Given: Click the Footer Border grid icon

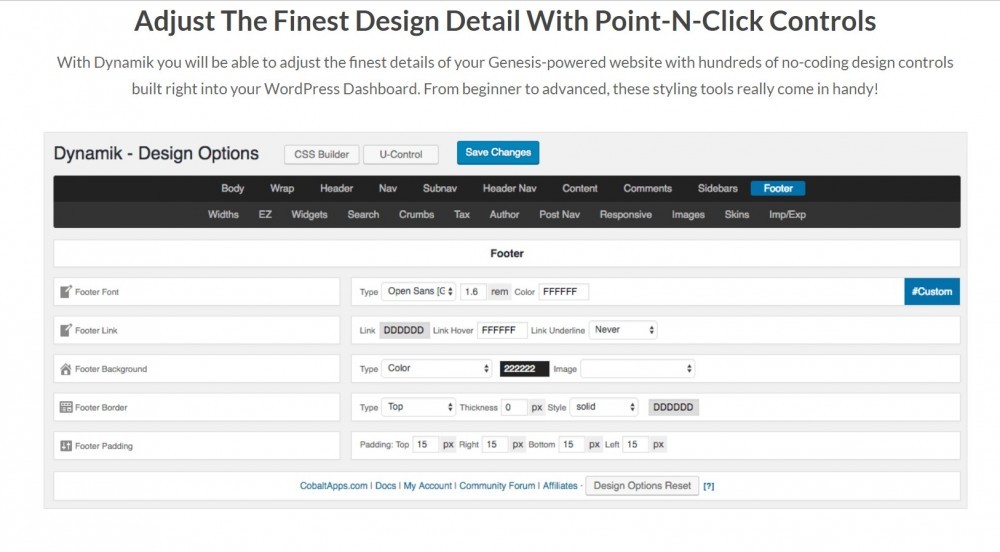Looking at the screenshot, I should (66, 407).
